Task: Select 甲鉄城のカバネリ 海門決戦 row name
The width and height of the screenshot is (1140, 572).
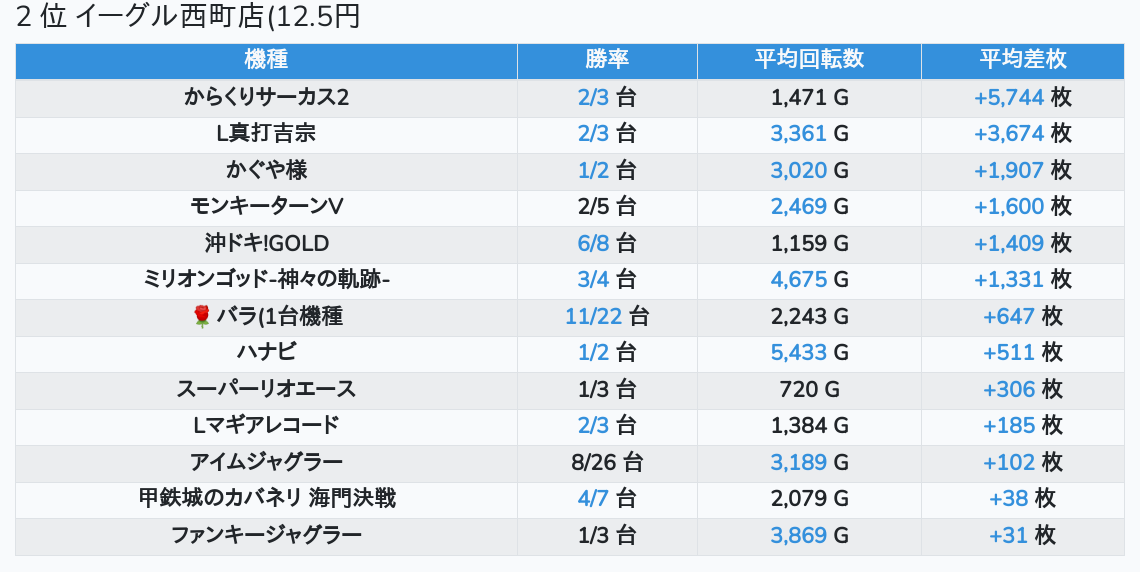Action: 267,499
